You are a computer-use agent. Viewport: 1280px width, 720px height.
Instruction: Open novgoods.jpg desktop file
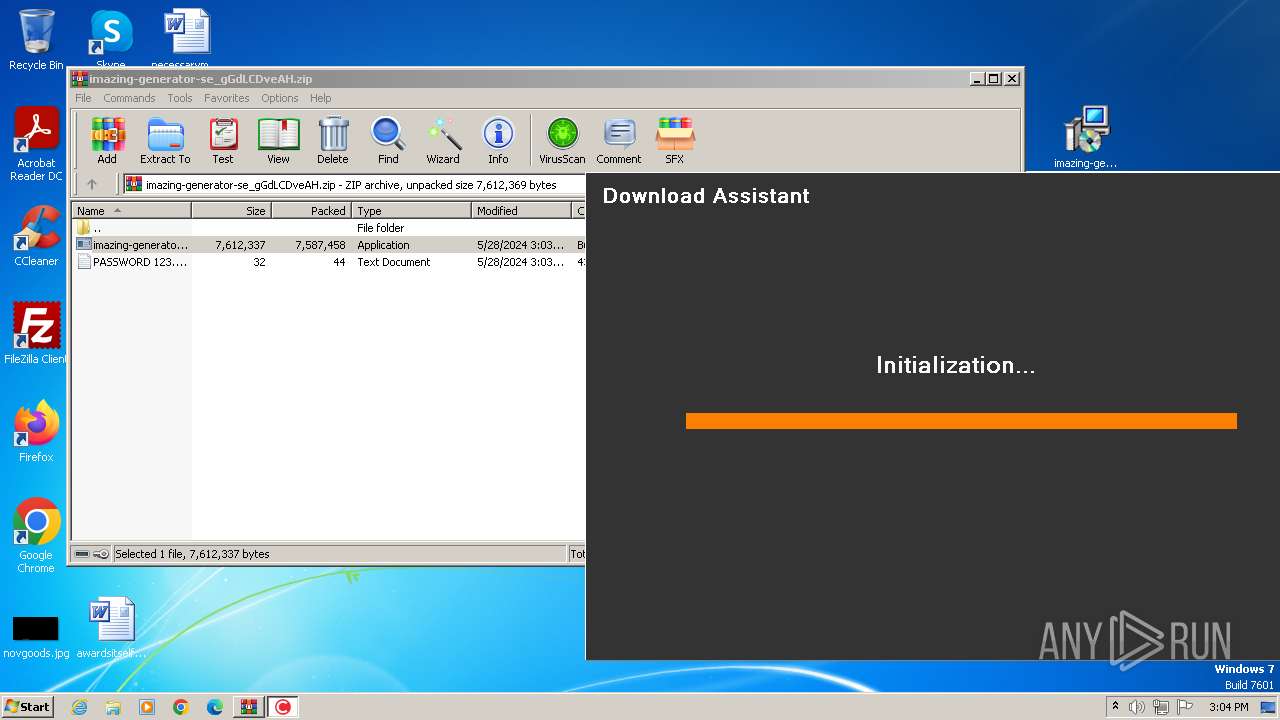pyautogui.click(x=36, y=636)
